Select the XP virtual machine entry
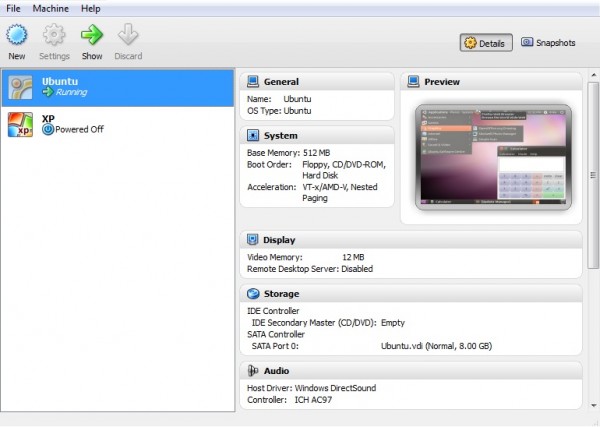The height and width of the screenshot is (427, 600). point(118,125)
